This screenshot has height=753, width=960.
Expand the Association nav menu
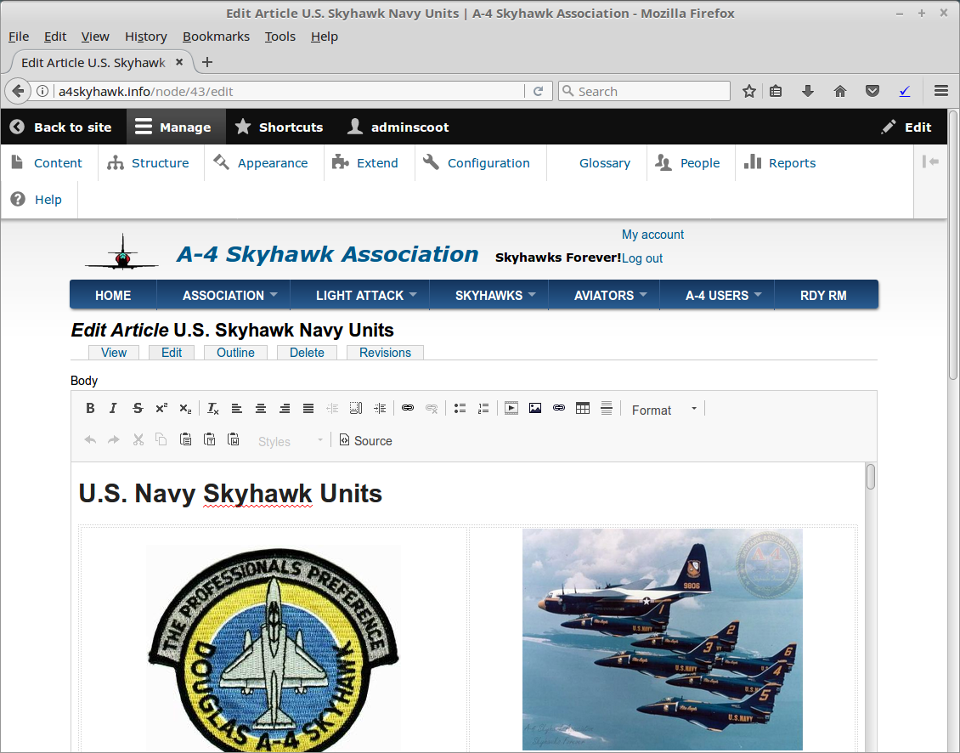pyautogui.click(x=230, y=295)
